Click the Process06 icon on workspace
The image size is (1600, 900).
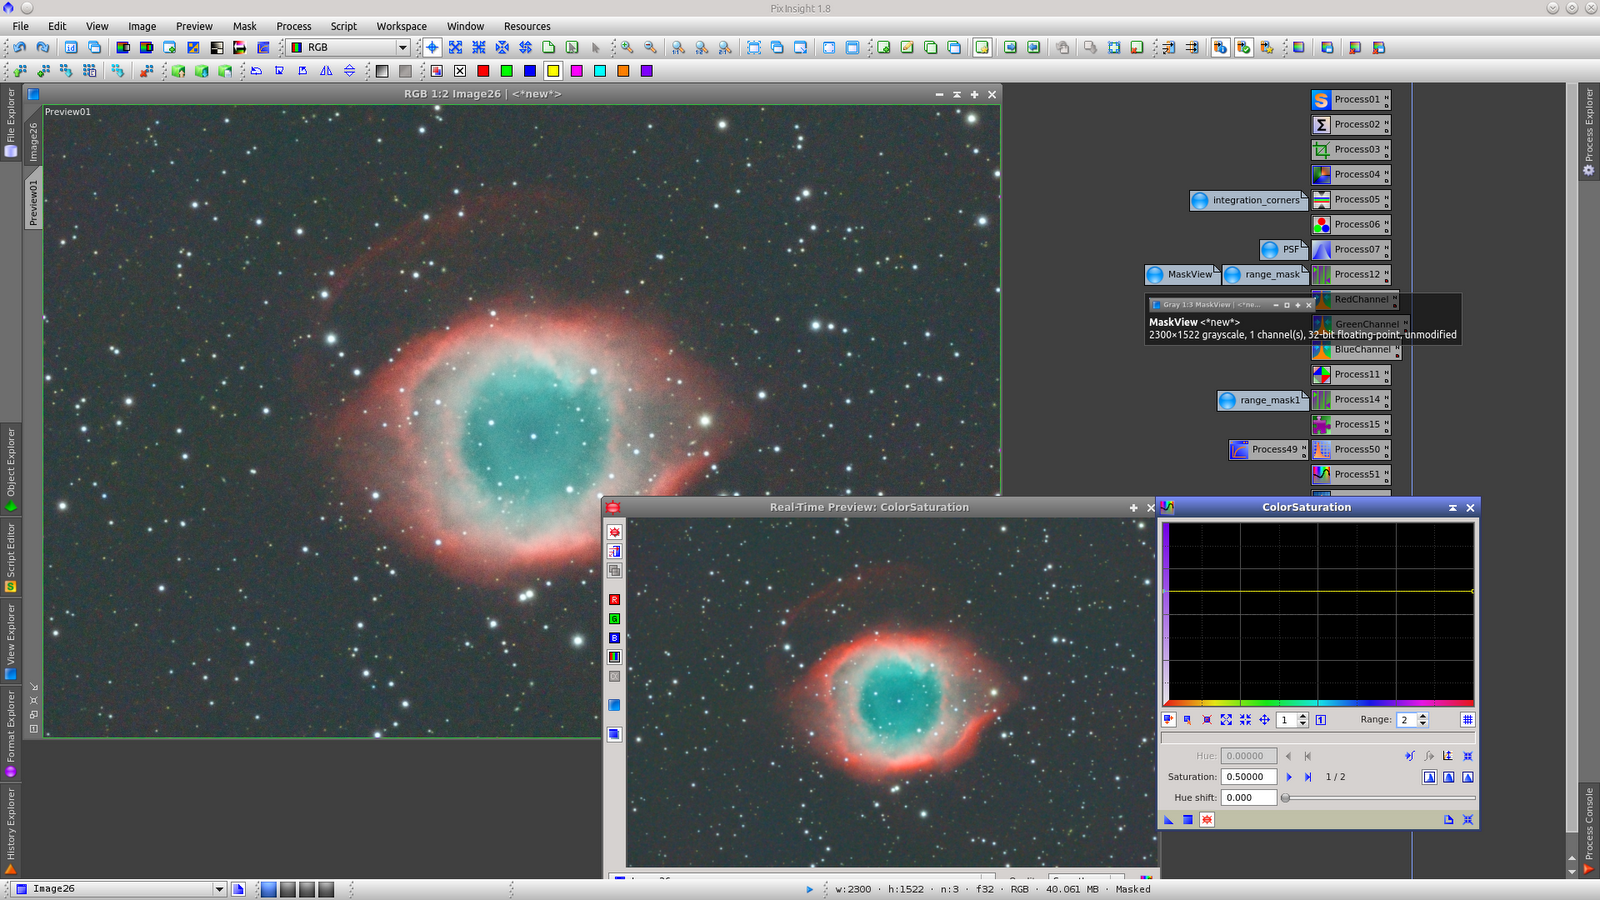pyautogui.click(x=1351, y=225)
